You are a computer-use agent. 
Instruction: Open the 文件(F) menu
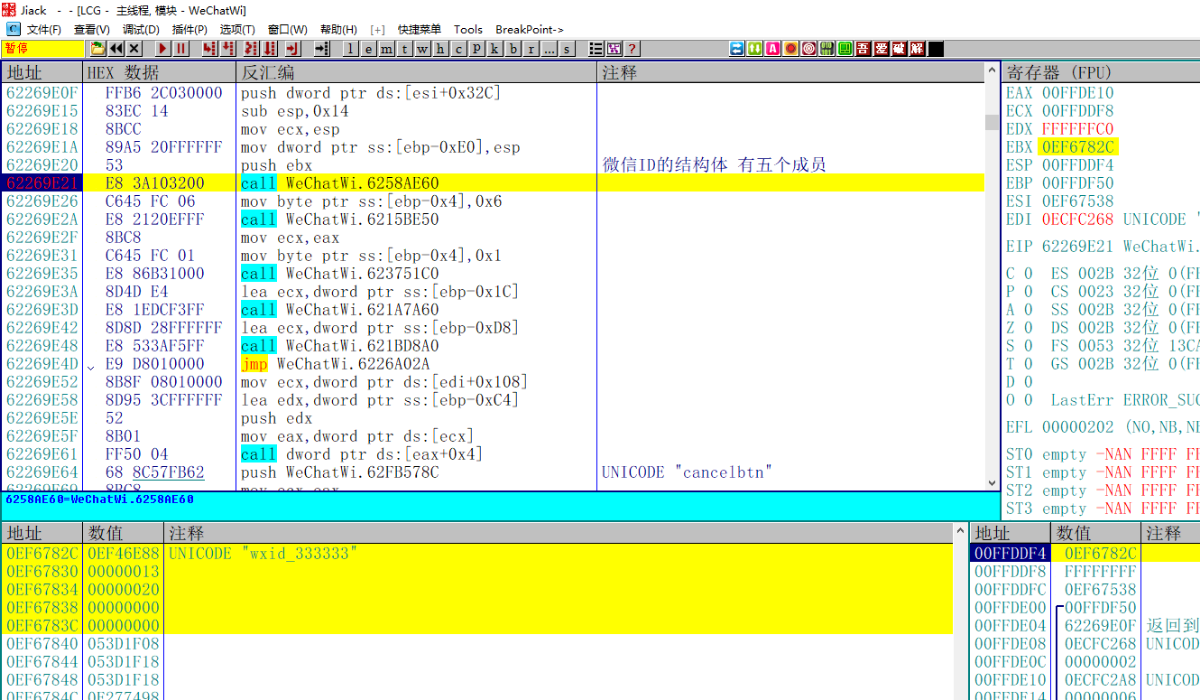click(44, 29)
